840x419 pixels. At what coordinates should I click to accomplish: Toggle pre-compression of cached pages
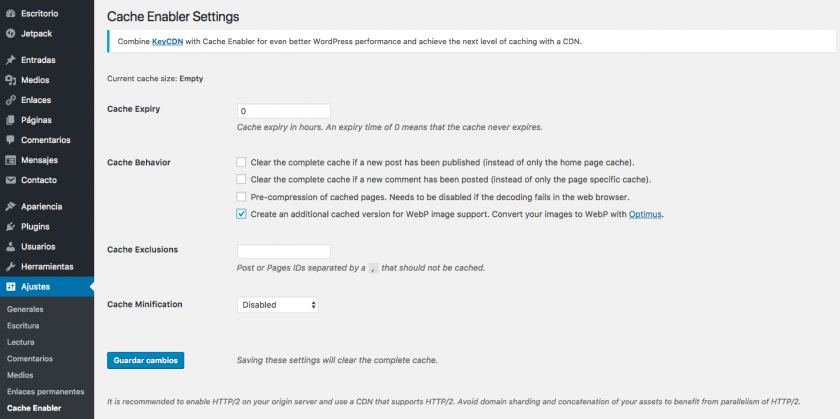[241, 197]
